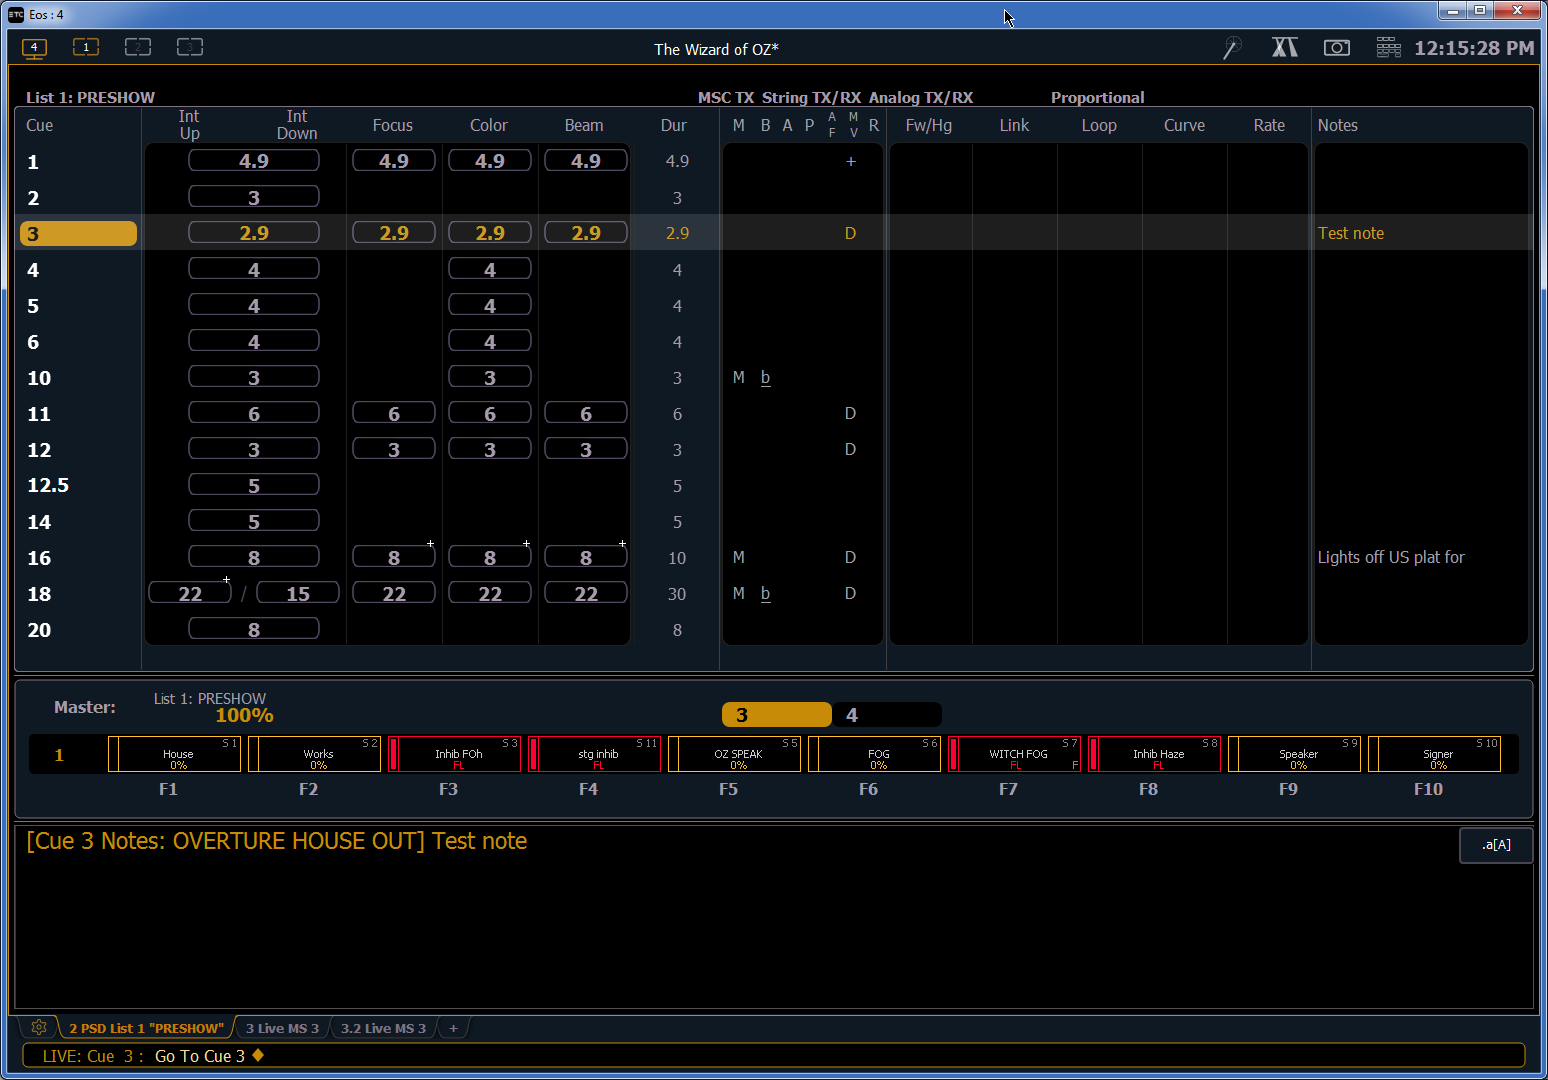The width and height of the screenshot is (1548, 1080).
Task: Click cue 3 Color time 2.9
Action: 490,232
